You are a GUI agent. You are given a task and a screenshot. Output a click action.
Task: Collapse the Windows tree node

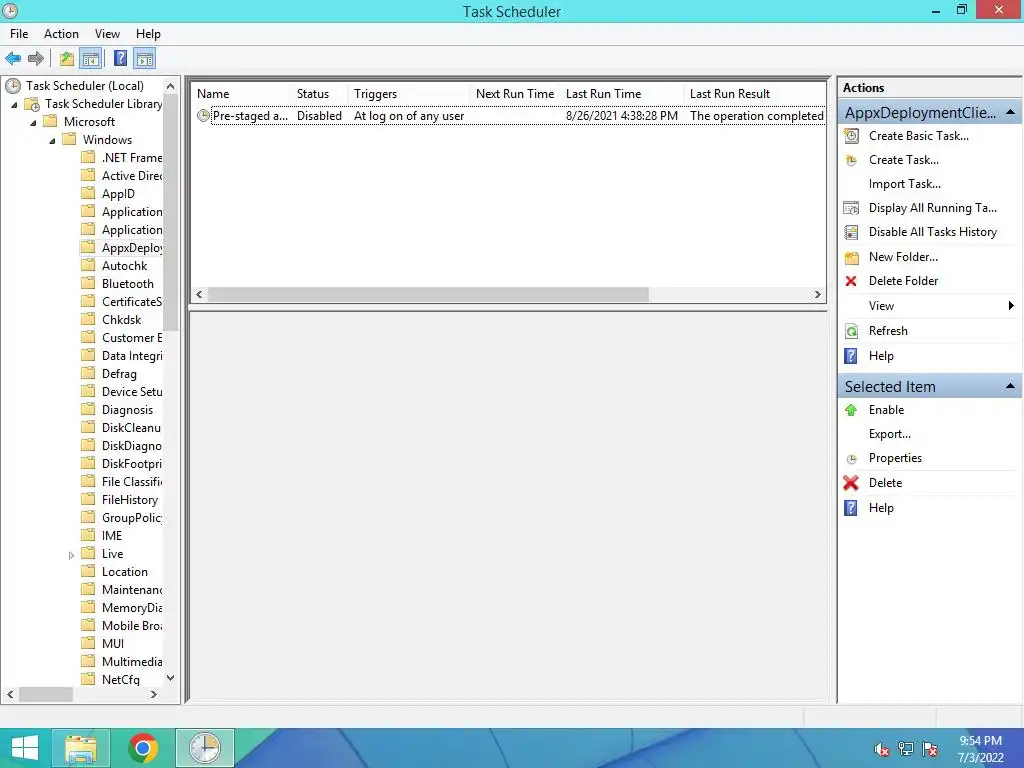(52, 140)
